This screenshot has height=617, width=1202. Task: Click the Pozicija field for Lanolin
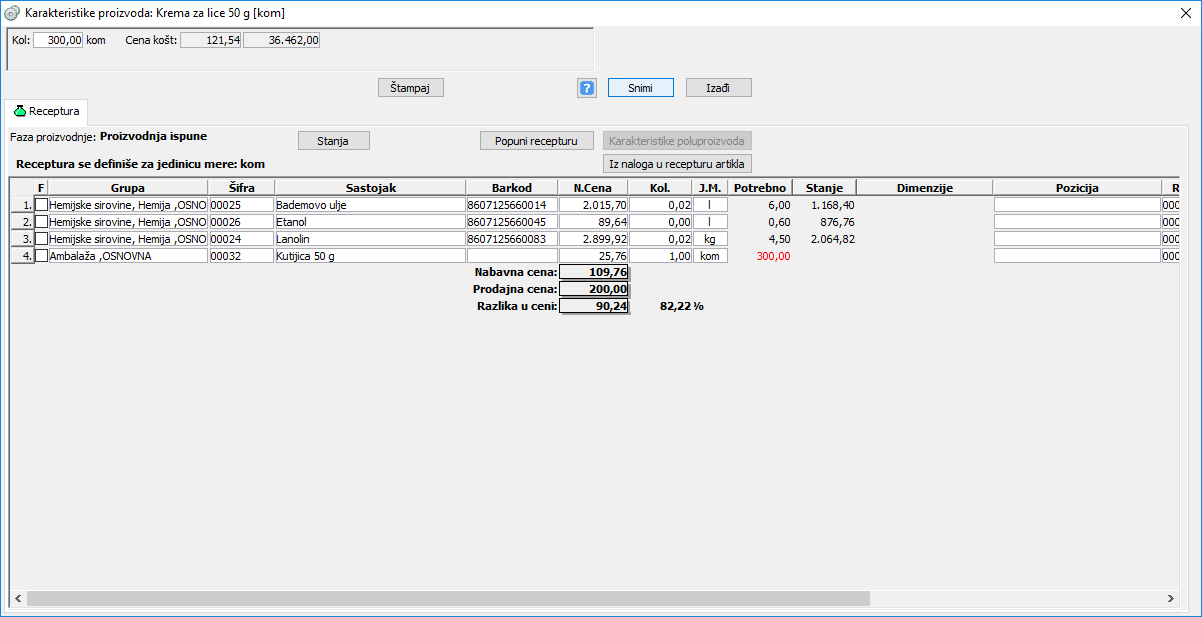pyautogui.click(x=1076, y=239)
